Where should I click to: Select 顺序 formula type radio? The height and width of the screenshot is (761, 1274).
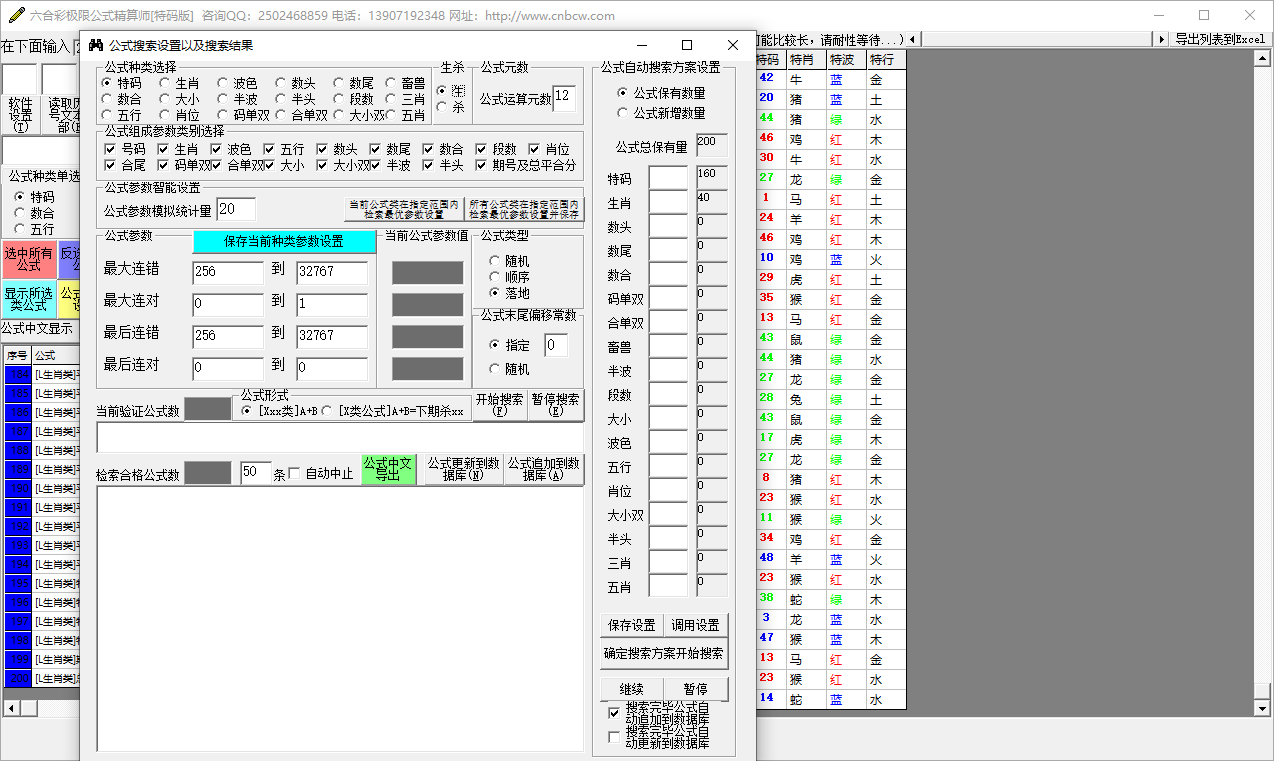click(495, 277)
